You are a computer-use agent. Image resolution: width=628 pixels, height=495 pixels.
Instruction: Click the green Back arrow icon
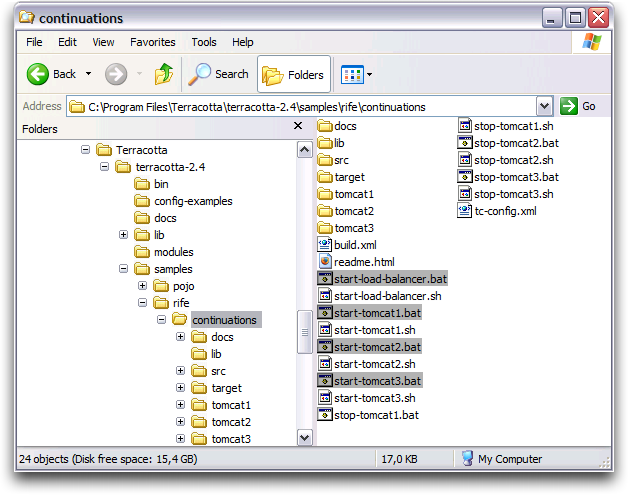click(x=38, y=74)
